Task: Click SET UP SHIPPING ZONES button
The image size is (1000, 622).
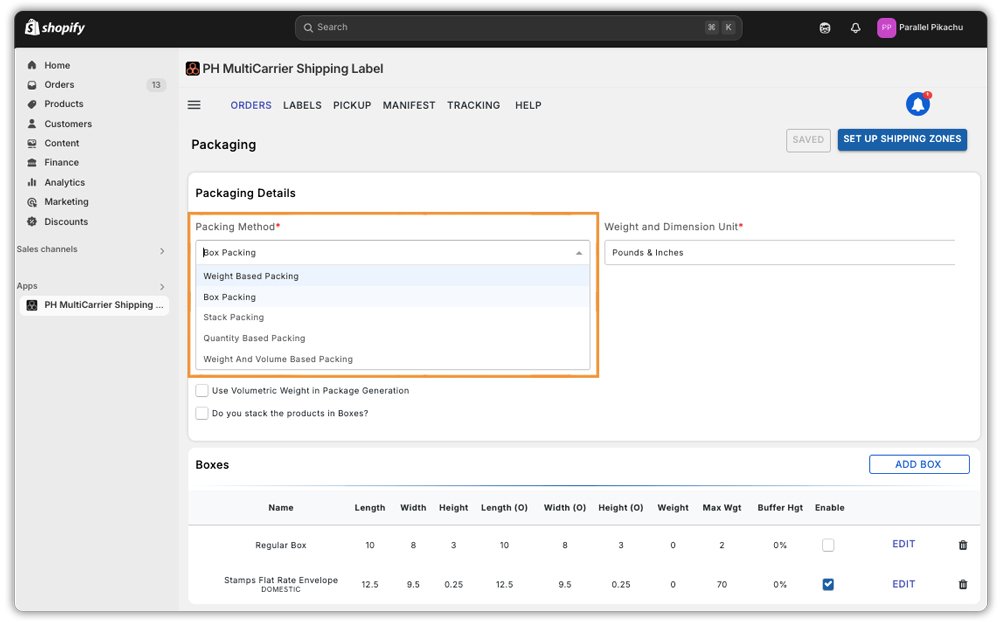Action: (902, 139)
